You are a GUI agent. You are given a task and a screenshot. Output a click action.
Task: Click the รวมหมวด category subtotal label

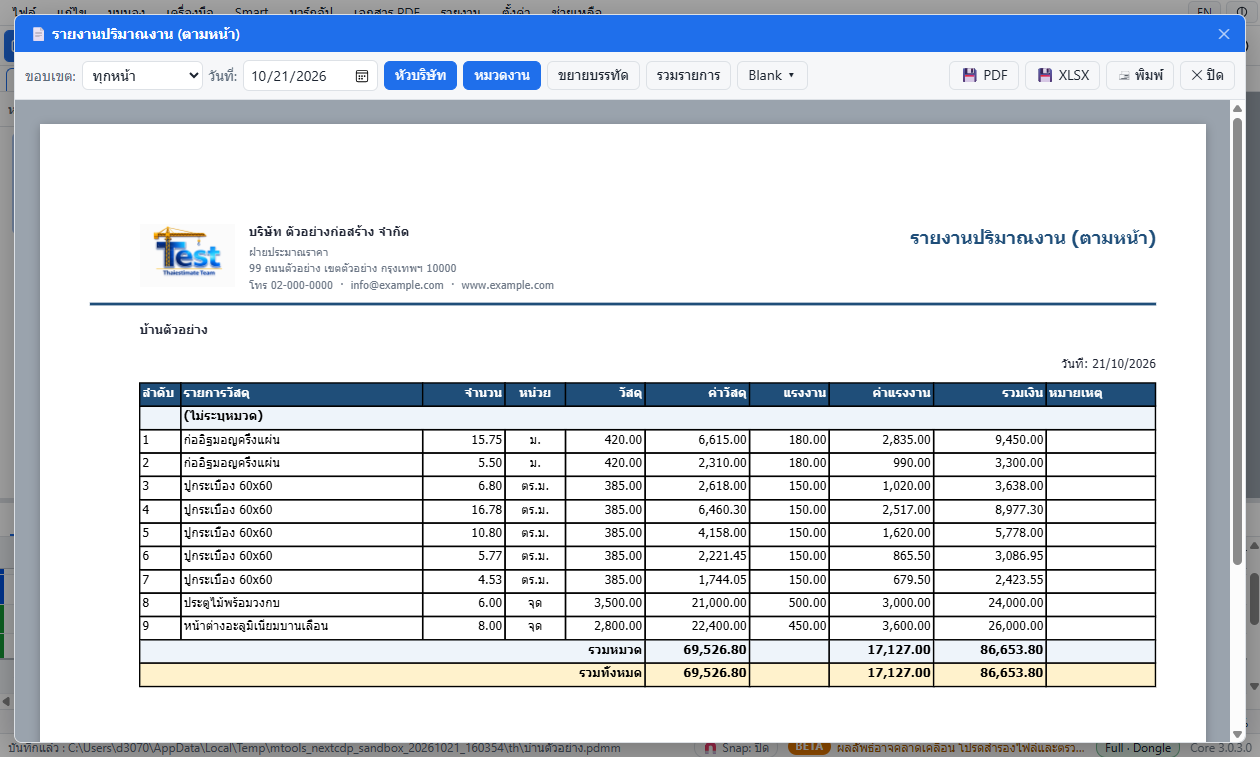(x=615, y=650)
